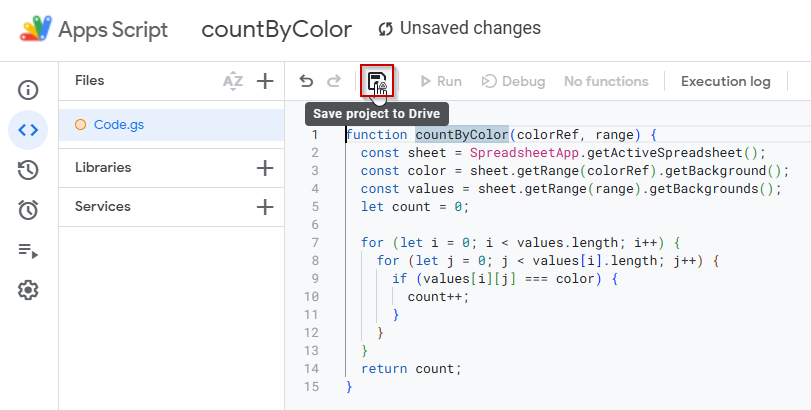Click the Run button
This screenshot has height=410, width=811.
coord(441,81)
